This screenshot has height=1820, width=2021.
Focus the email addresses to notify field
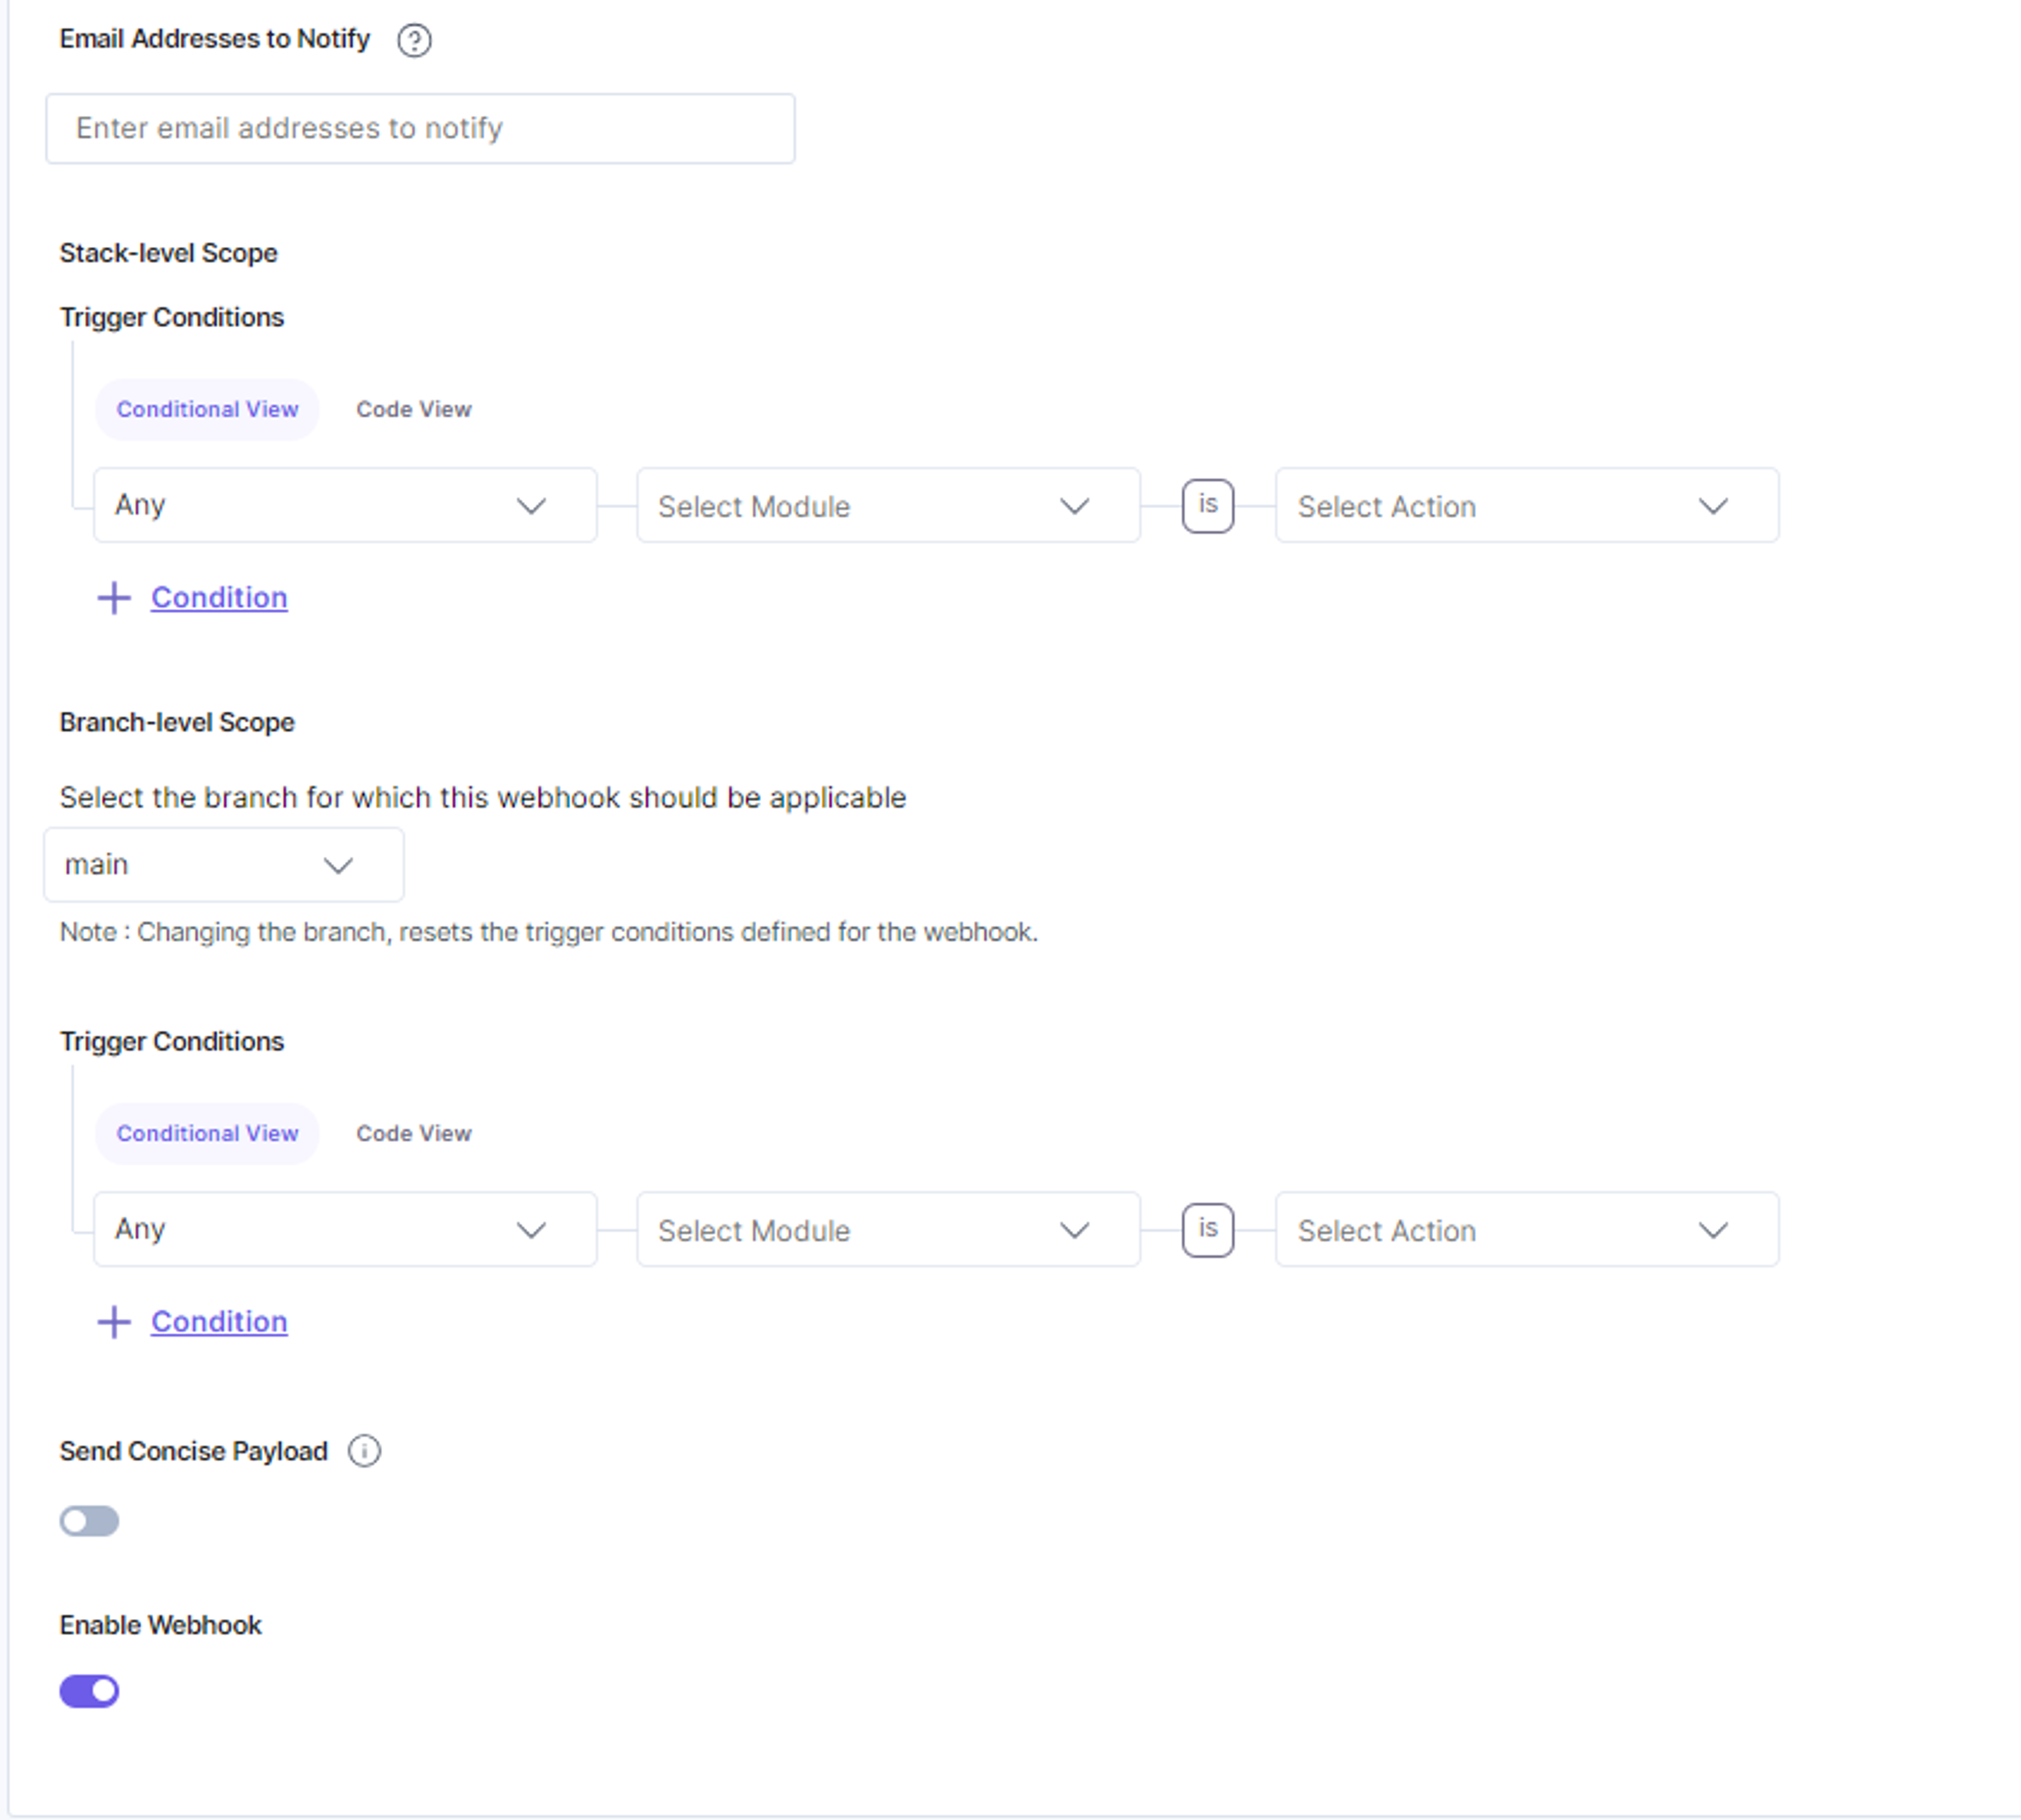[420, 129]
